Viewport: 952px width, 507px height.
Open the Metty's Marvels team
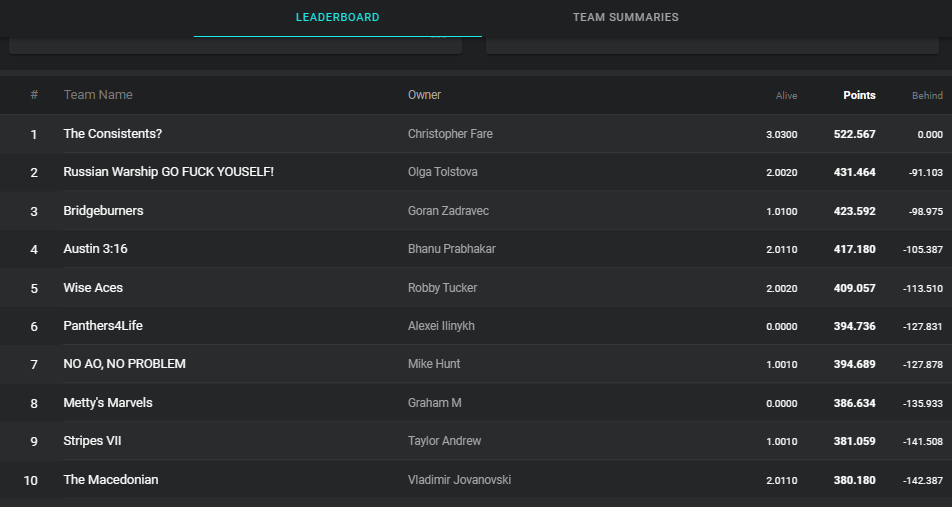point(108,403)
